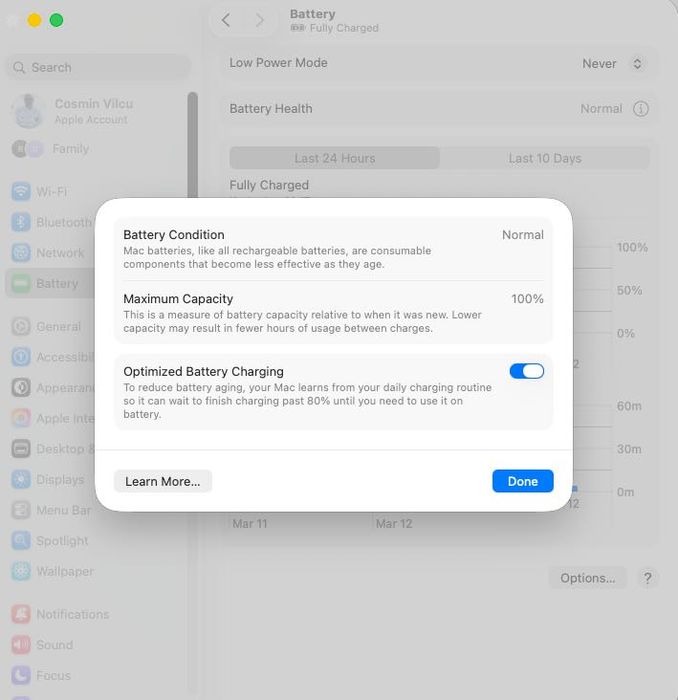Screen dimensions: 678x700
Task: Click the Maximum Capacity 100% value
Action: (527, 299)
